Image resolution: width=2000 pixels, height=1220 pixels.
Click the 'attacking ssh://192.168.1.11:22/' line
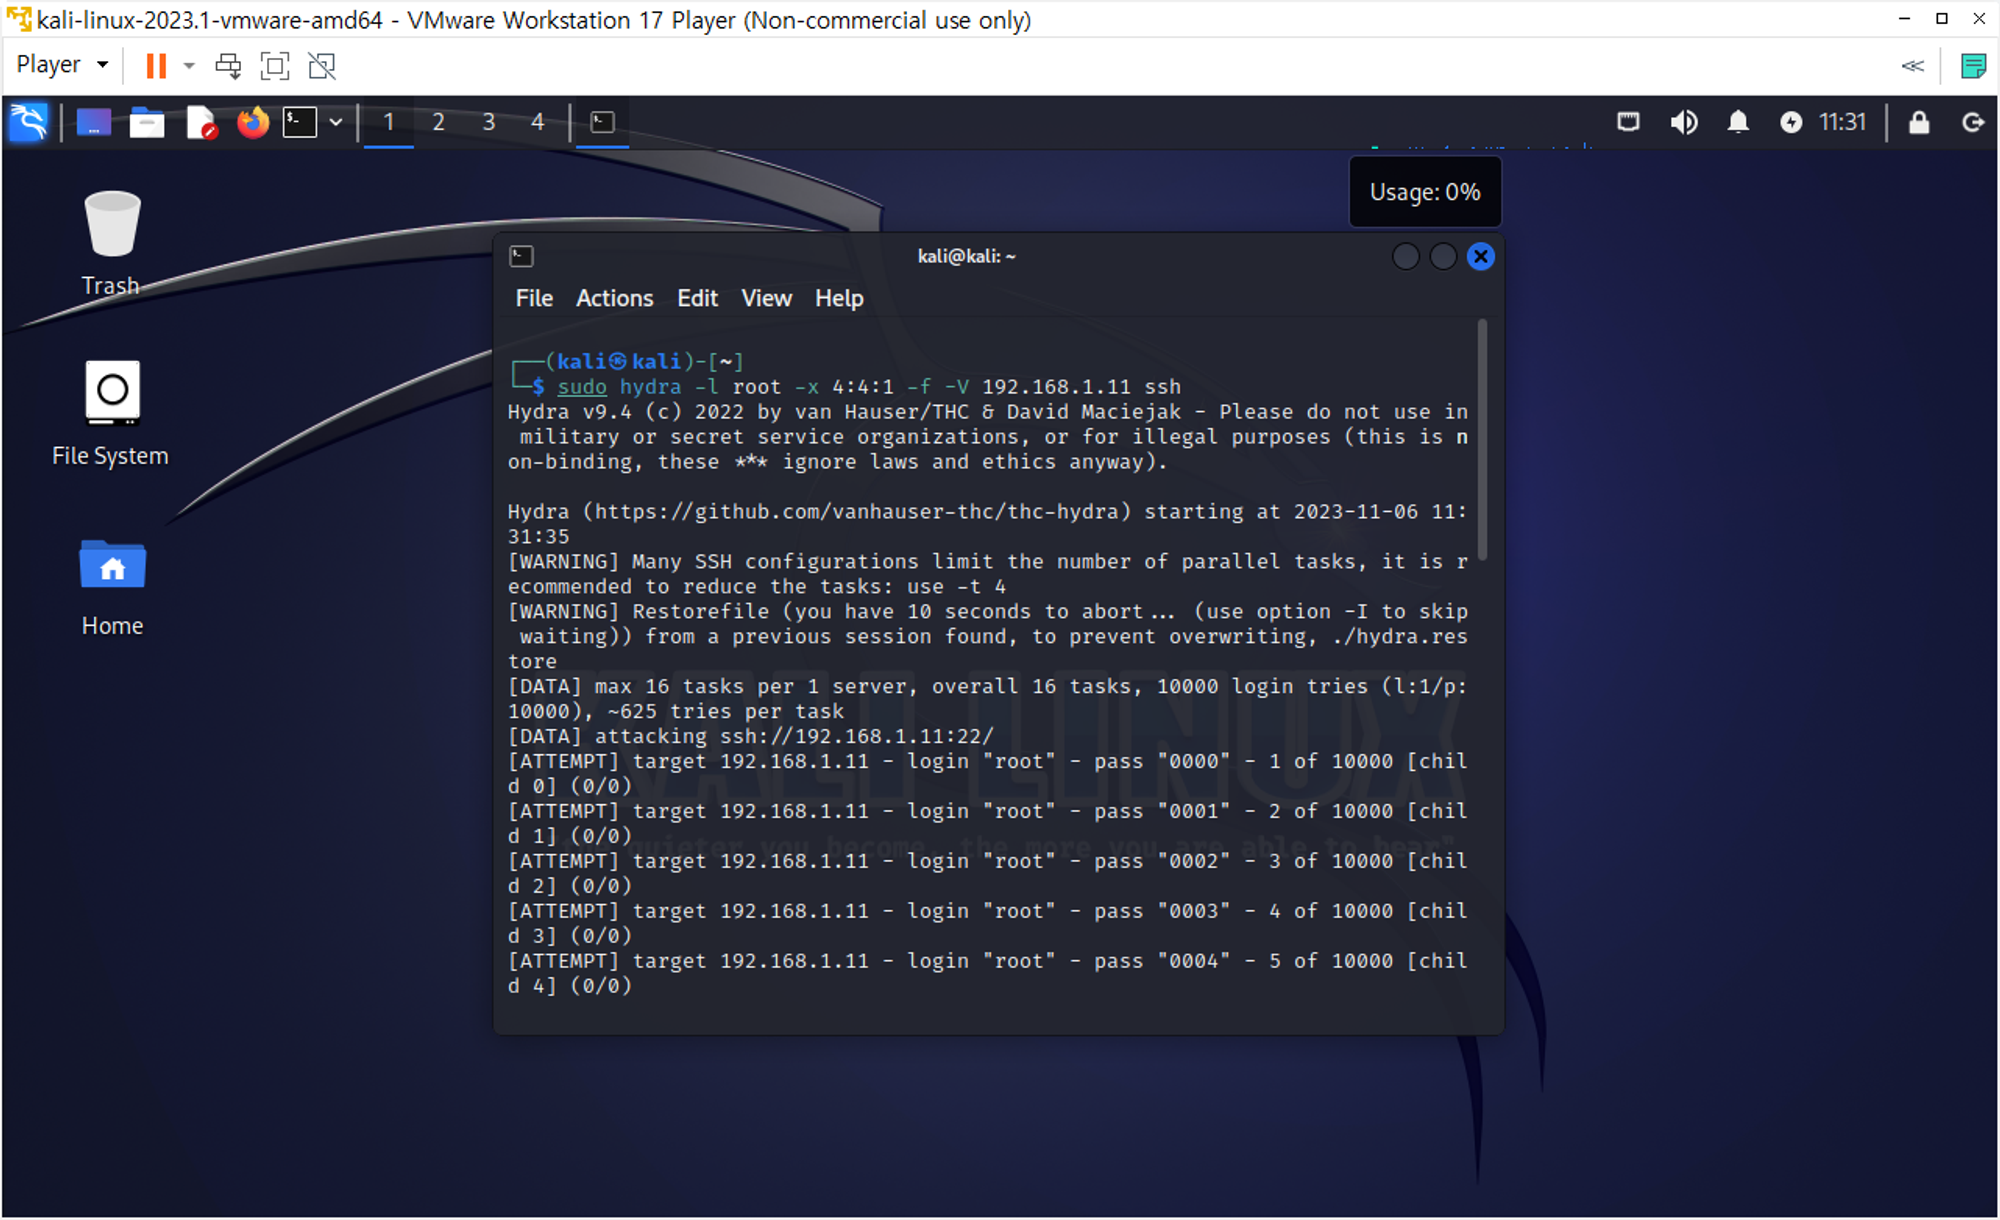point(751,737)
